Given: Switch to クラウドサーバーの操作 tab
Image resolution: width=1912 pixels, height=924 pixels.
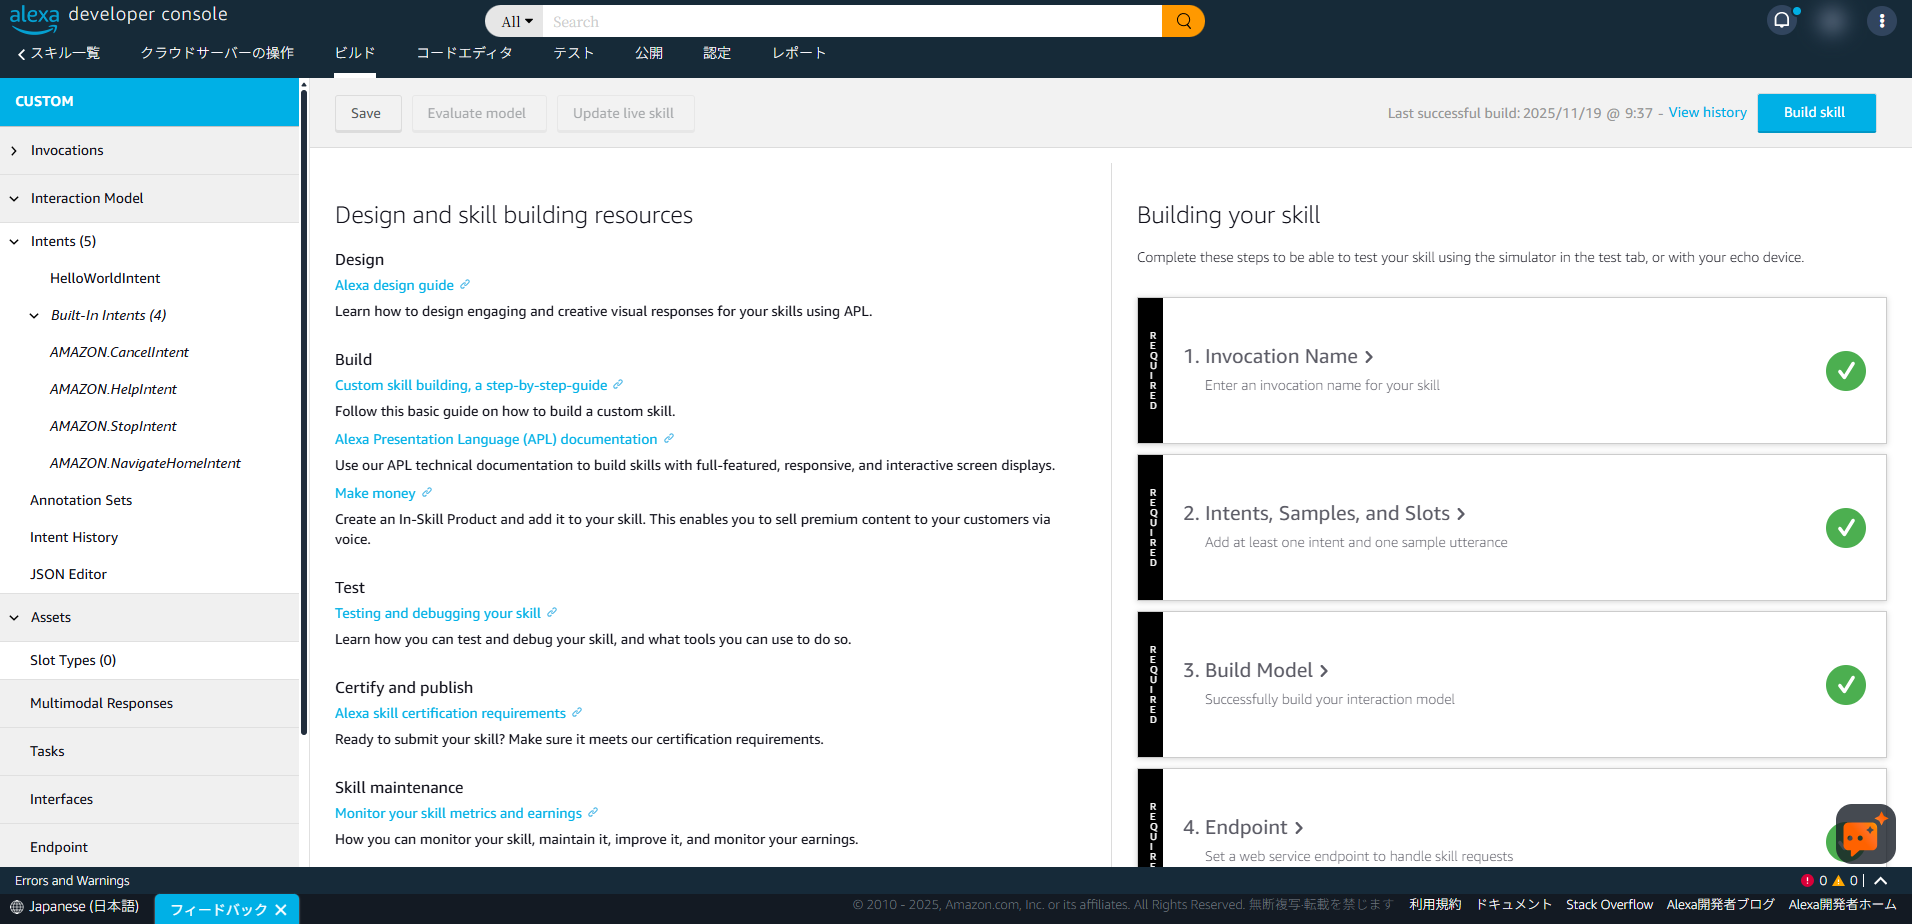Looking at the screenshot, I should coord(217,53).
